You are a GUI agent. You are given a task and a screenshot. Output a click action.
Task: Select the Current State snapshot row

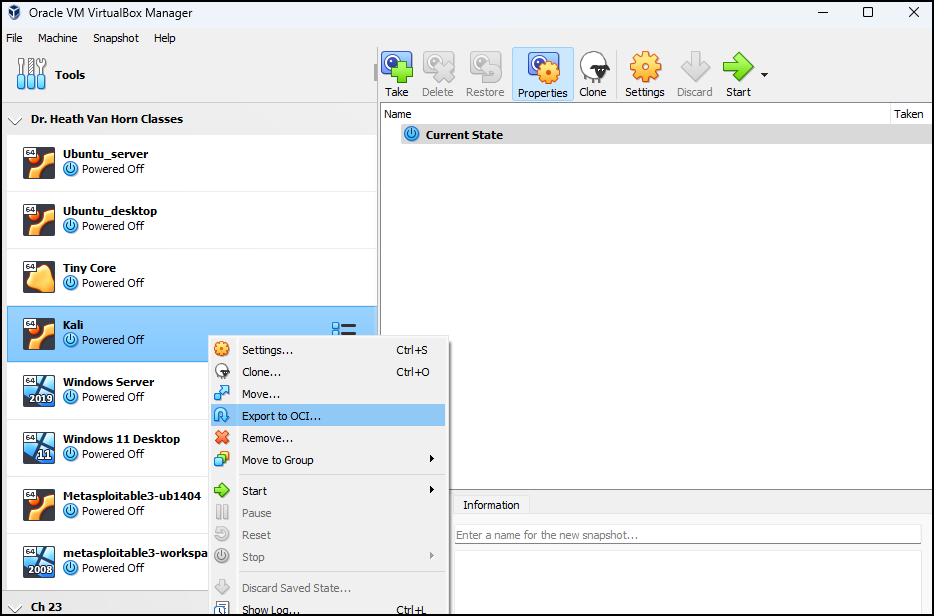666,135
